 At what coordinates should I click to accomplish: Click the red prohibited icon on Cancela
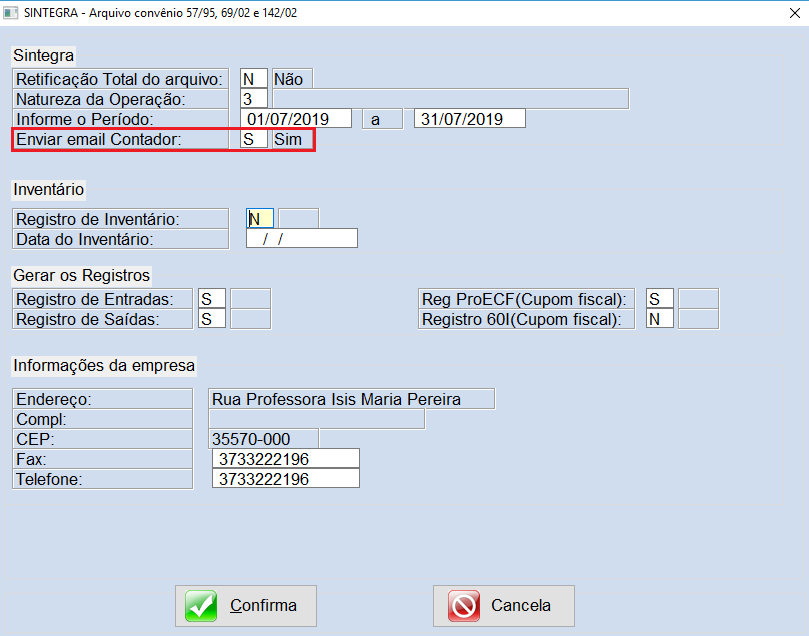(464, 606)
